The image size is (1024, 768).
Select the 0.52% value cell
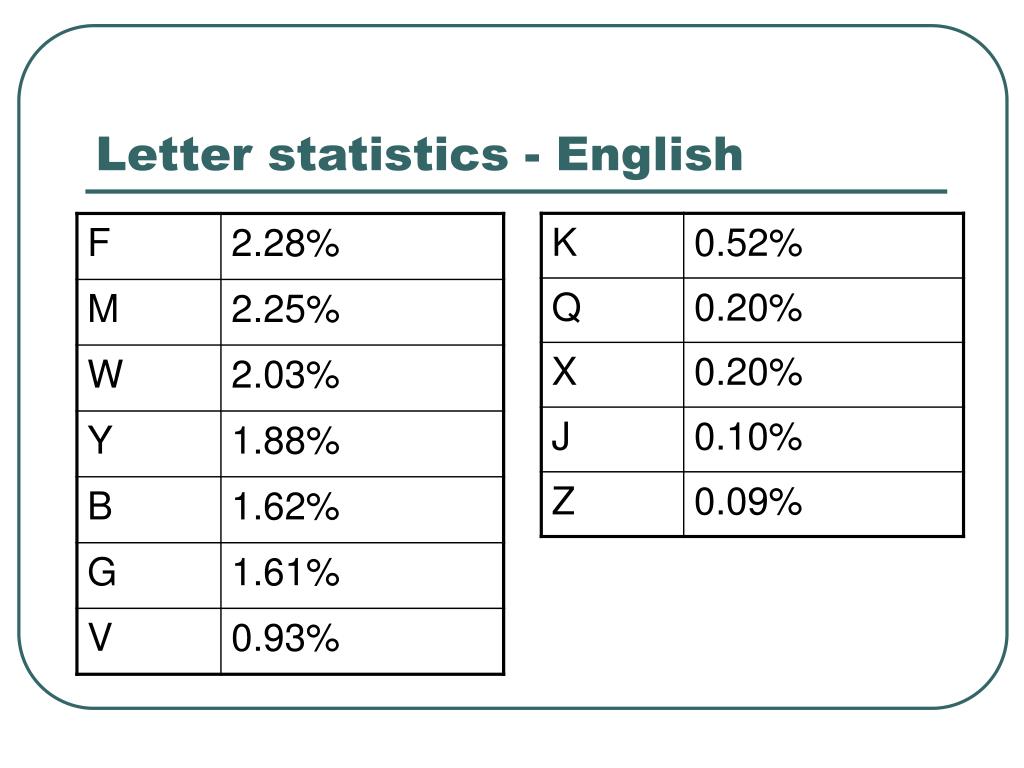click(x=824, y=246)
